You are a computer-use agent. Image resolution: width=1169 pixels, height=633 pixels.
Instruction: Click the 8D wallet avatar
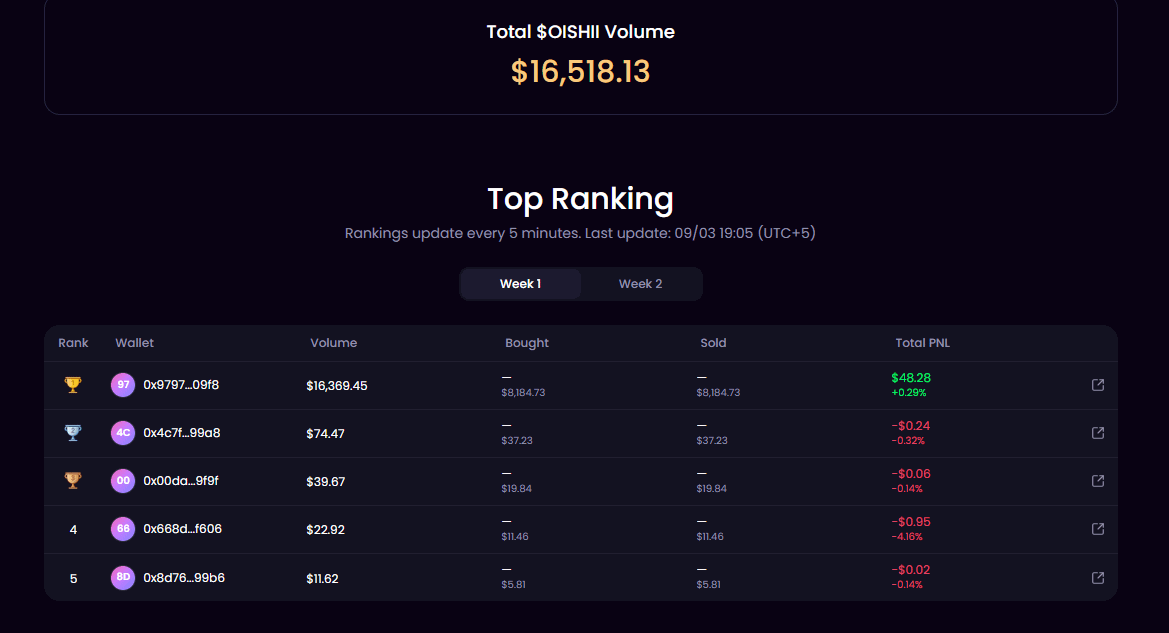[123, 577]
